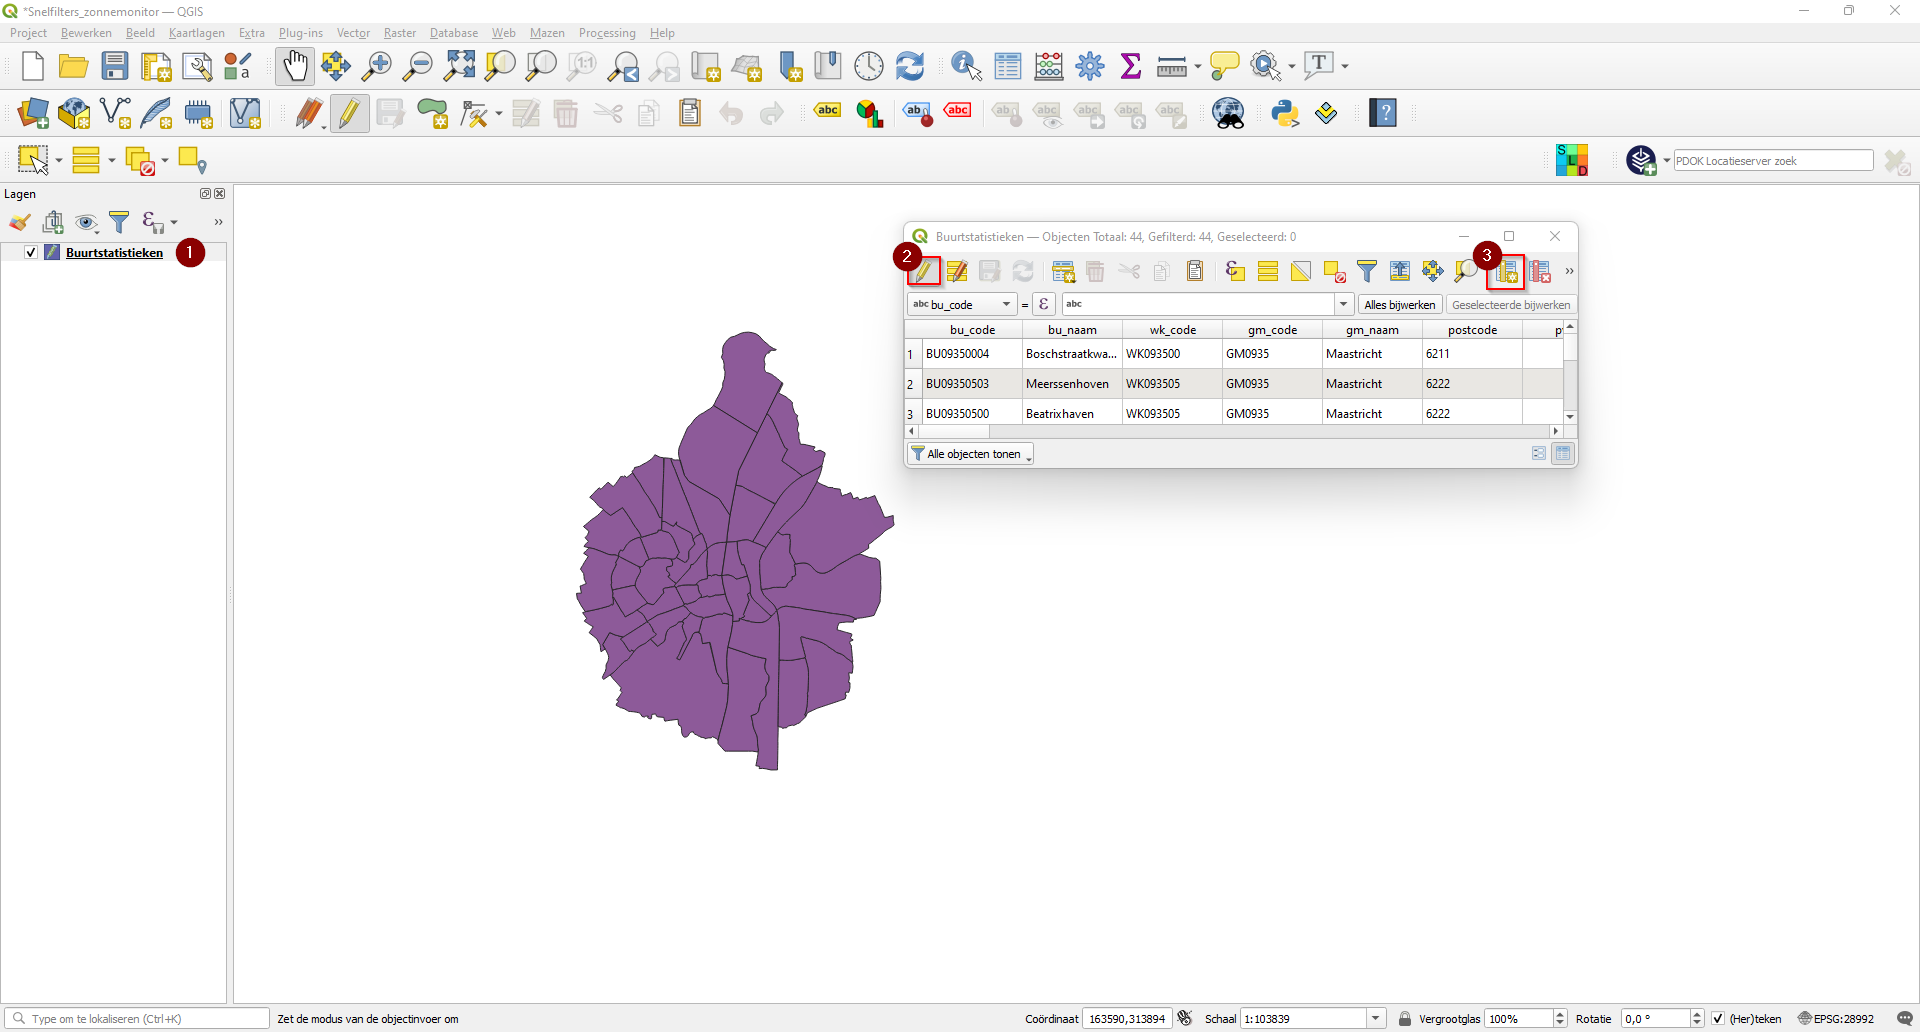The image size is (1920, 1032).
Task: Expand hidden attribute table toolbar items
Action: (x=1569, y=271)
